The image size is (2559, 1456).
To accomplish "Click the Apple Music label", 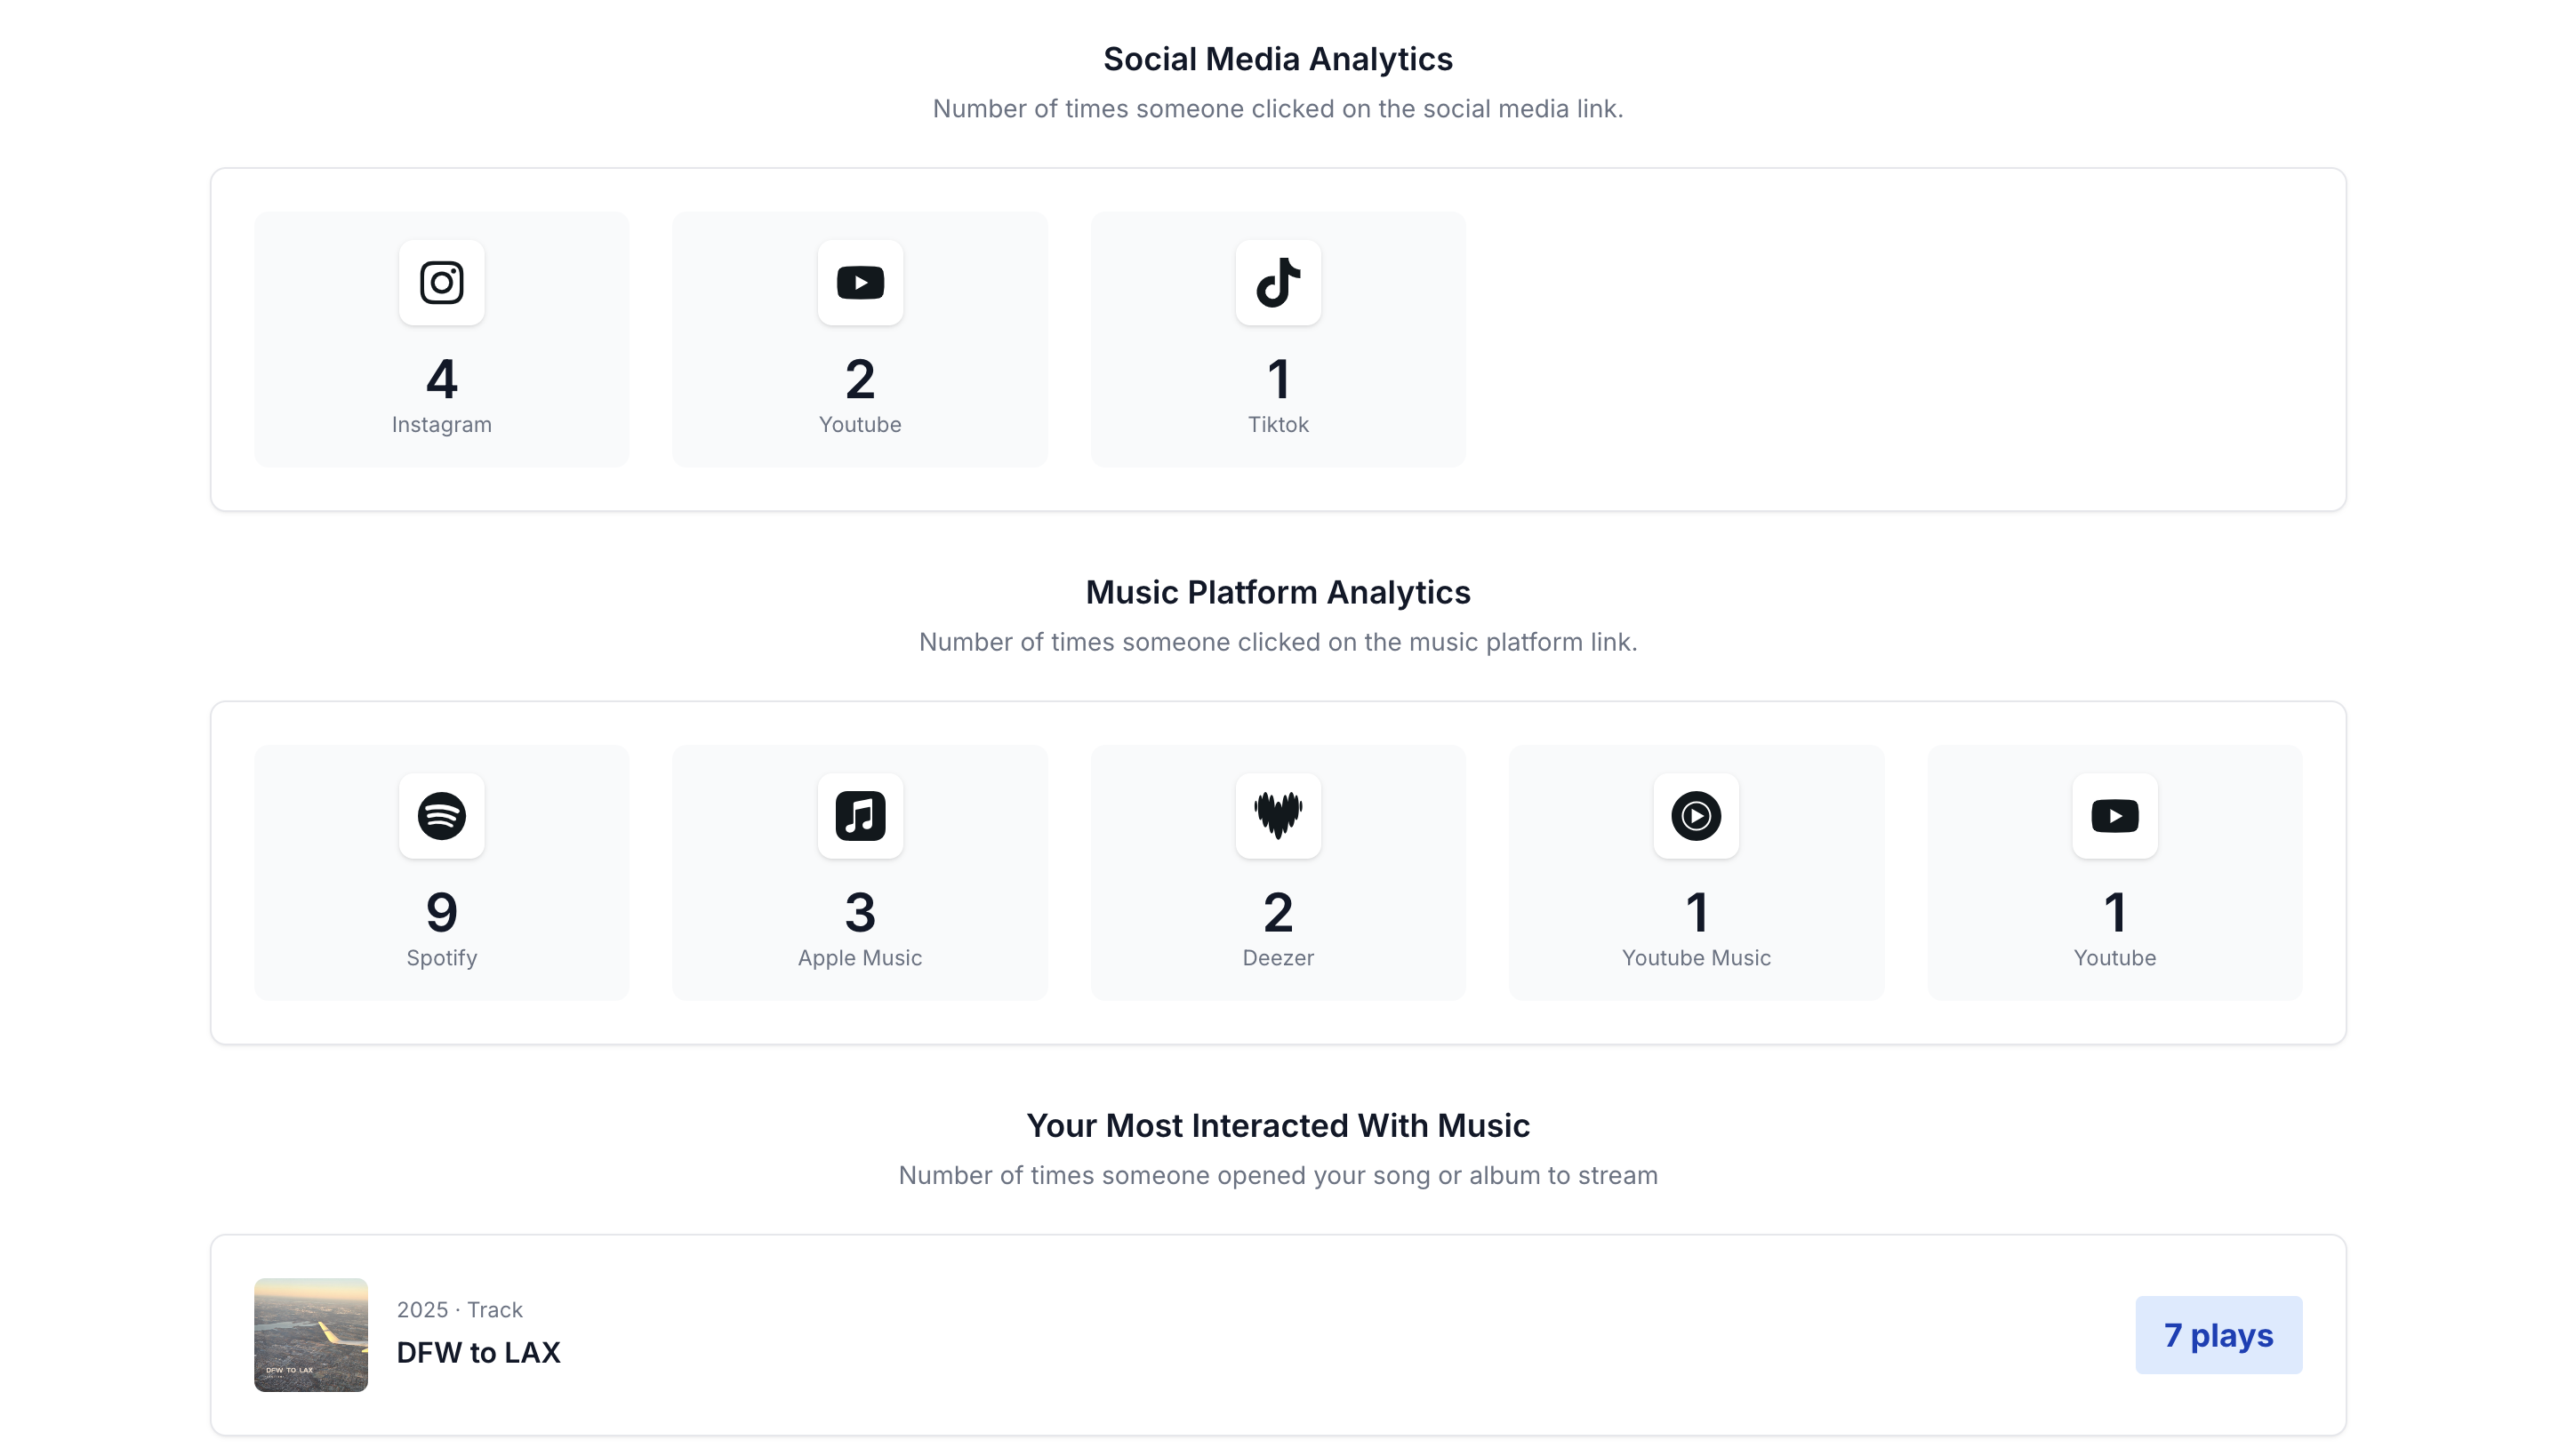I will (x=860, y=958).
